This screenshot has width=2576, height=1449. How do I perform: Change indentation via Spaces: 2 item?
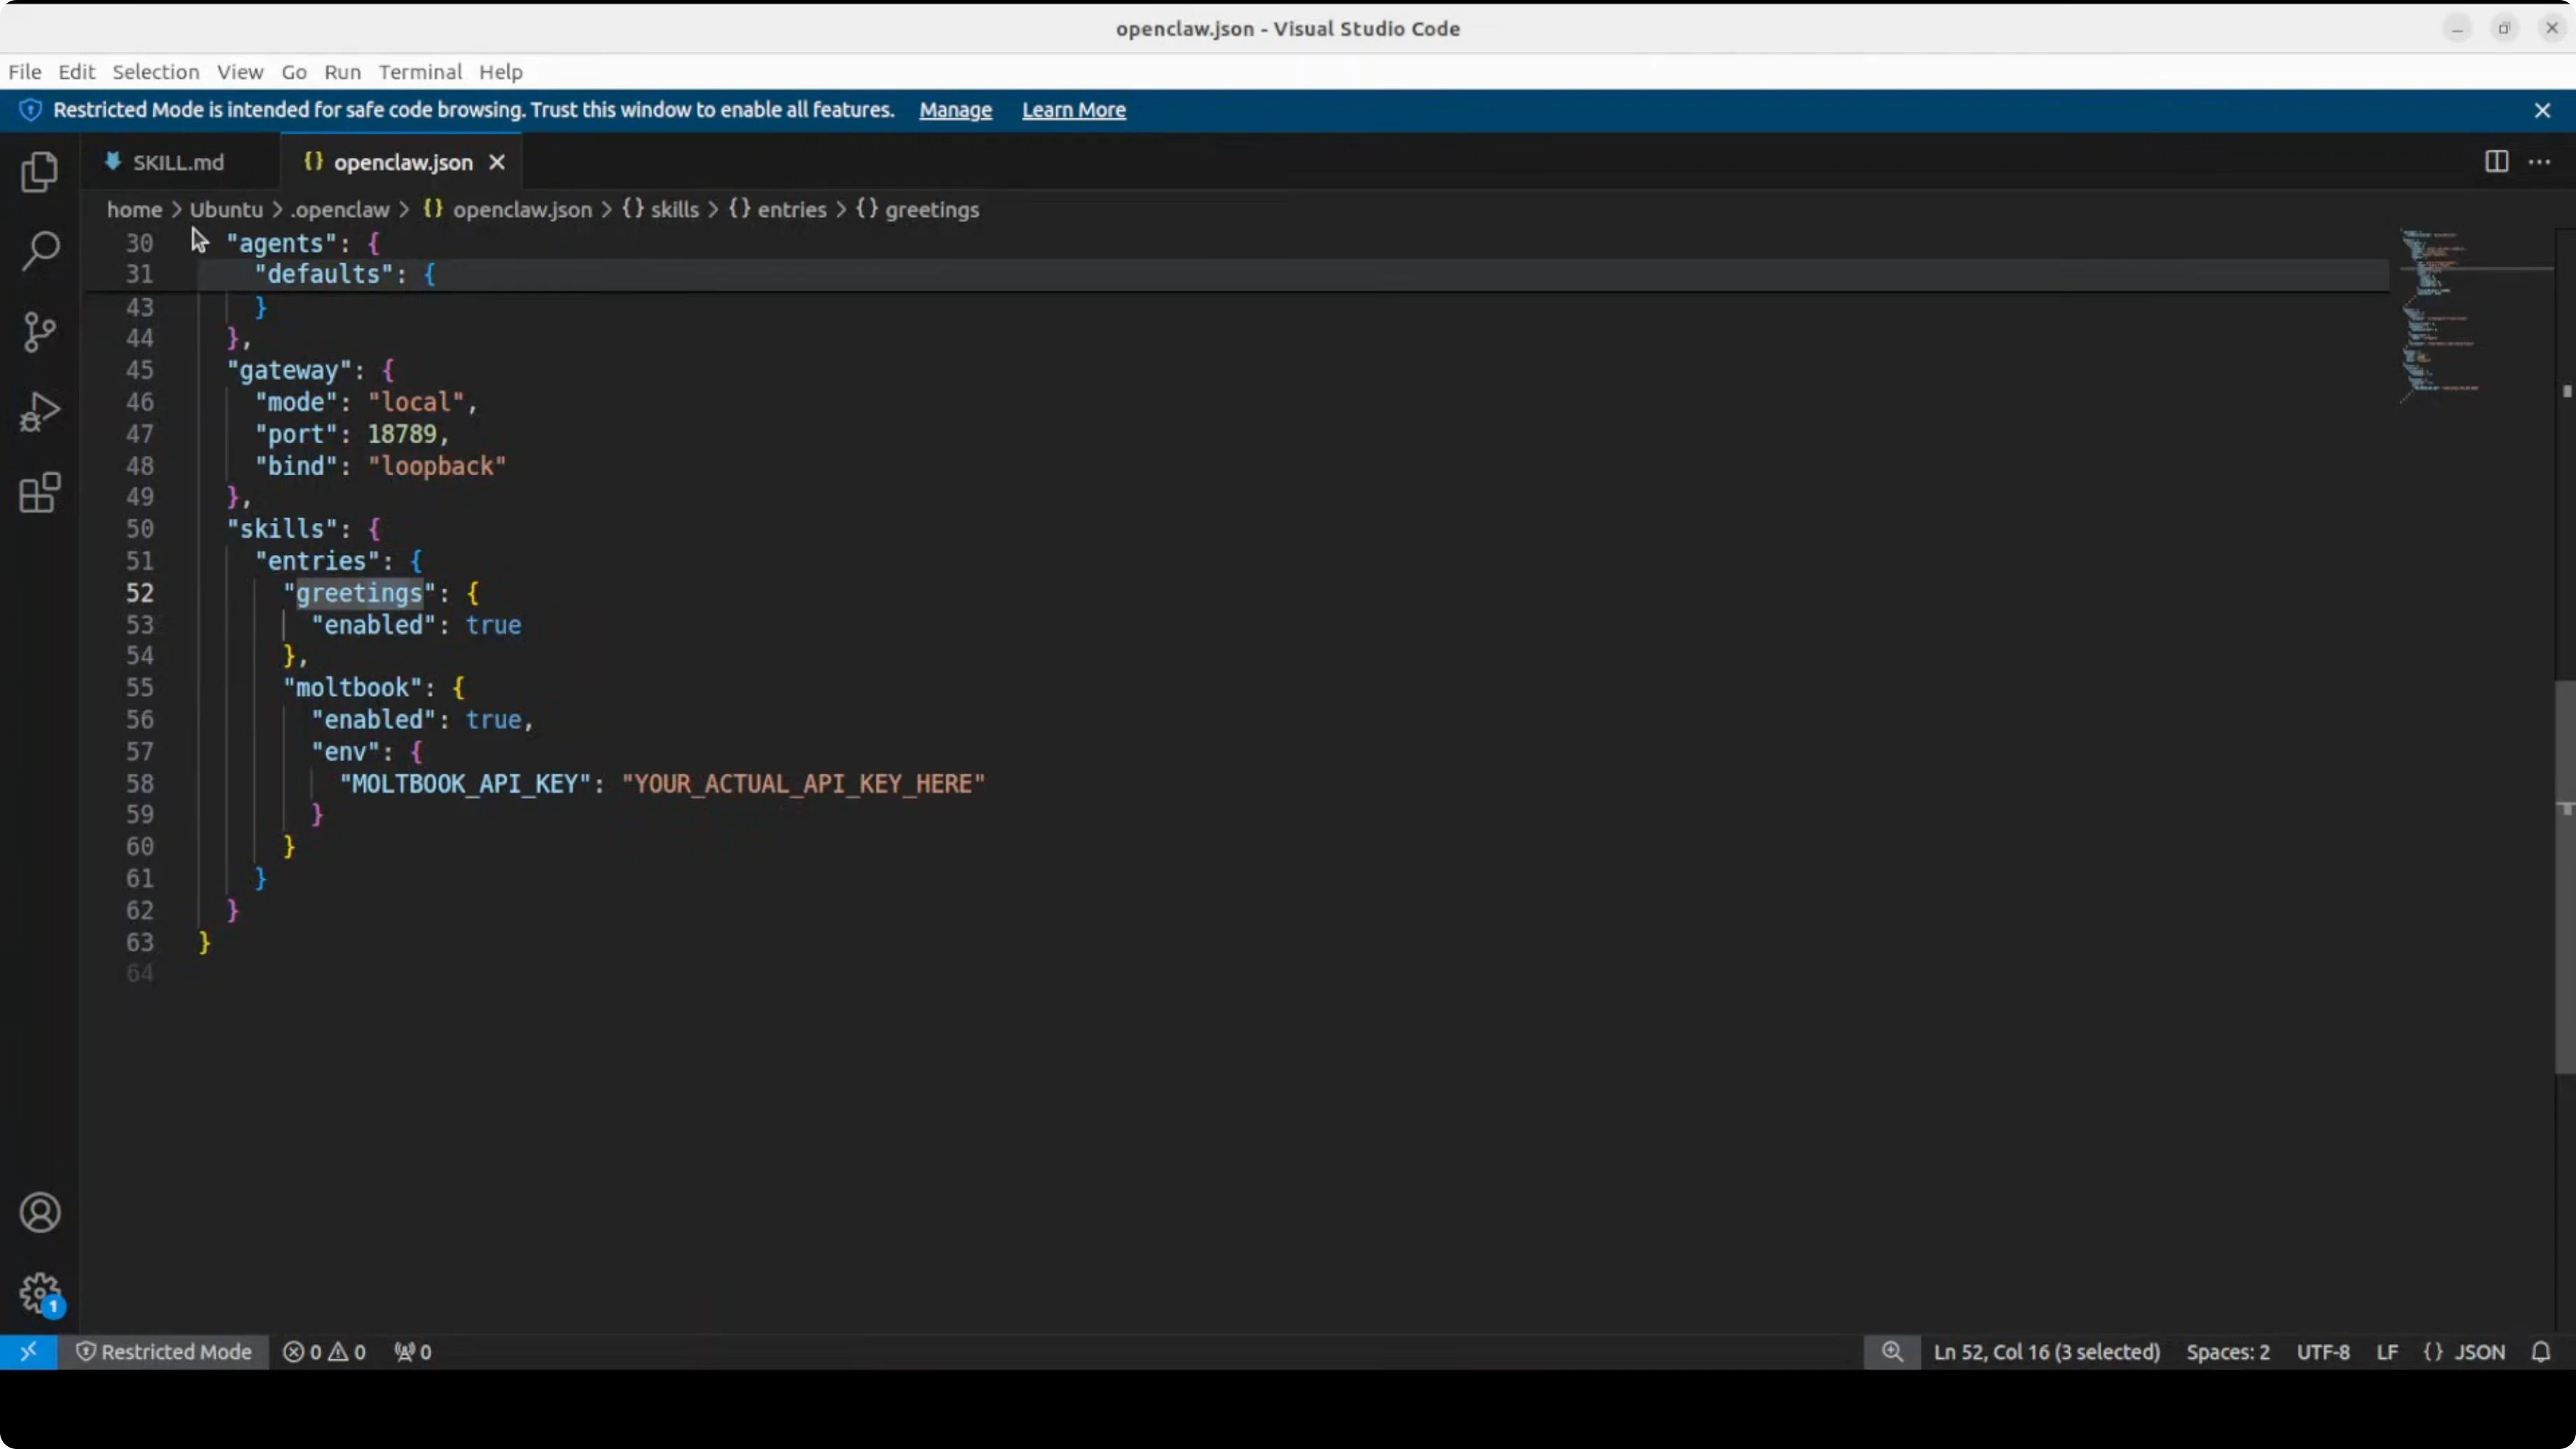[2228, 1352]
